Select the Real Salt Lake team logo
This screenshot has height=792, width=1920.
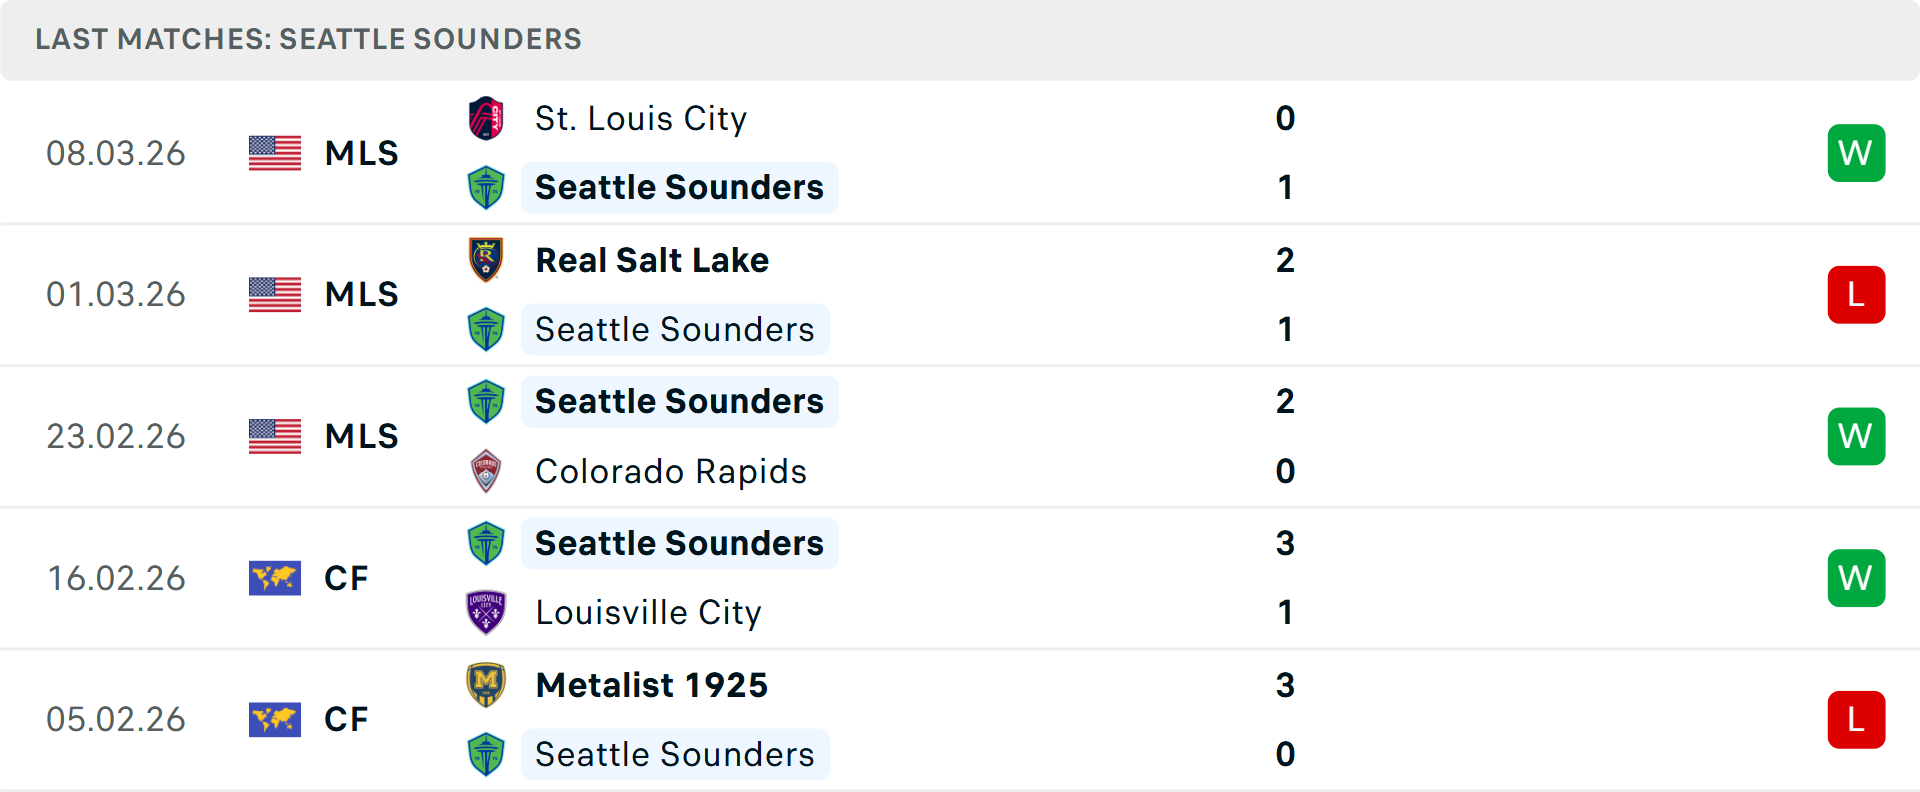tap(487, 259)
